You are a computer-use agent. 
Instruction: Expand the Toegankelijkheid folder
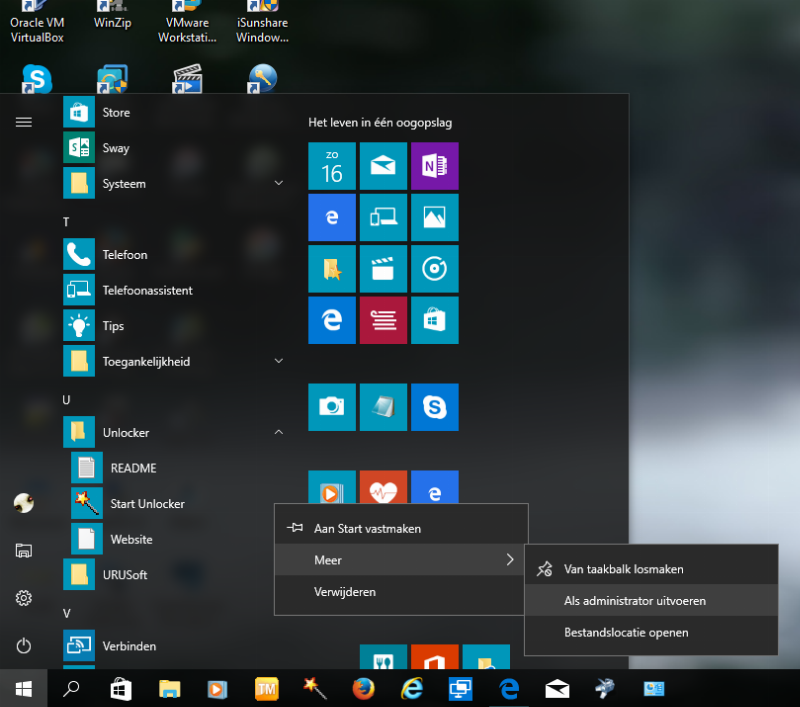pos(278,361)
